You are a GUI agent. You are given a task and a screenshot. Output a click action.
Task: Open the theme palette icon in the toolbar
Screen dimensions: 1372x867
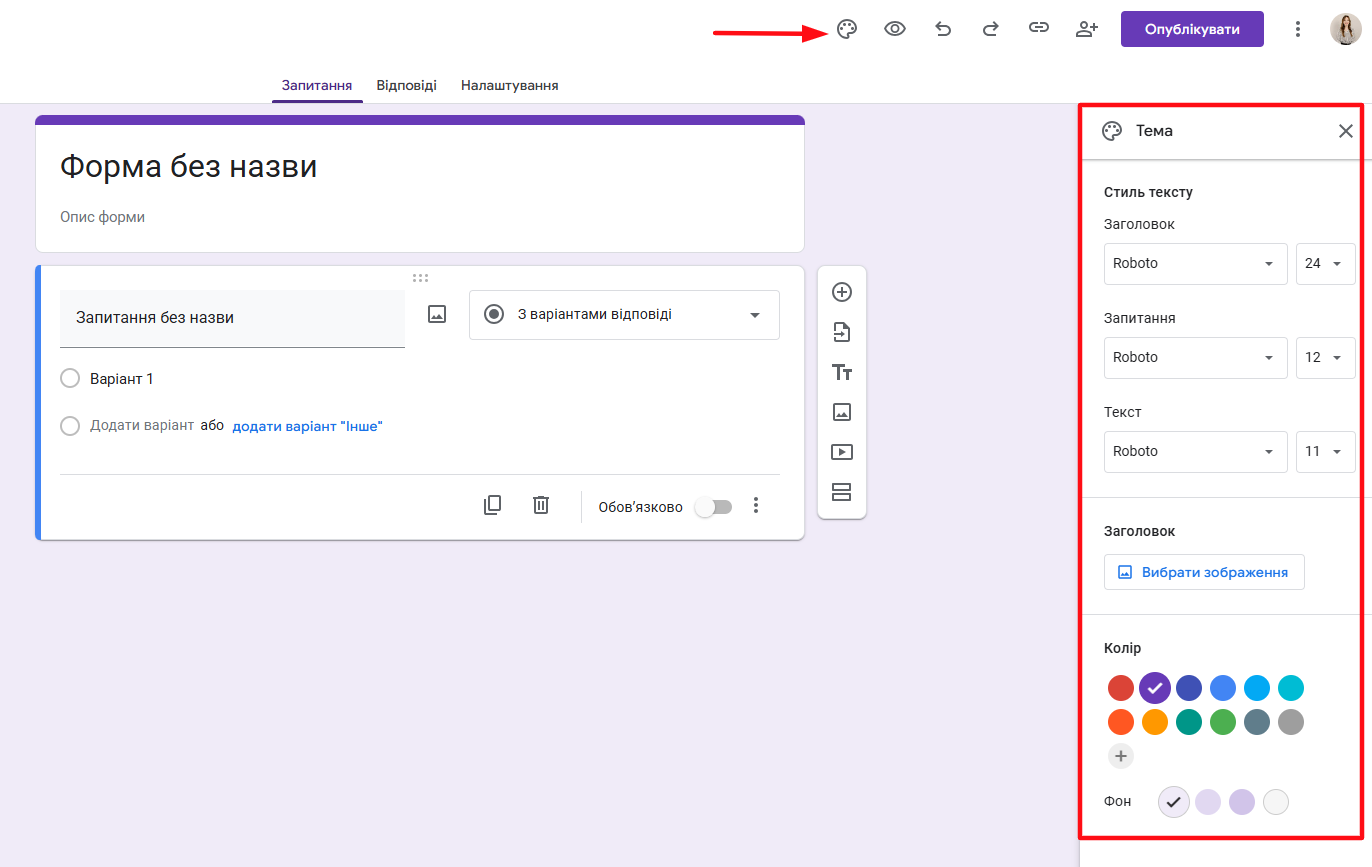(x=846, y=29)
